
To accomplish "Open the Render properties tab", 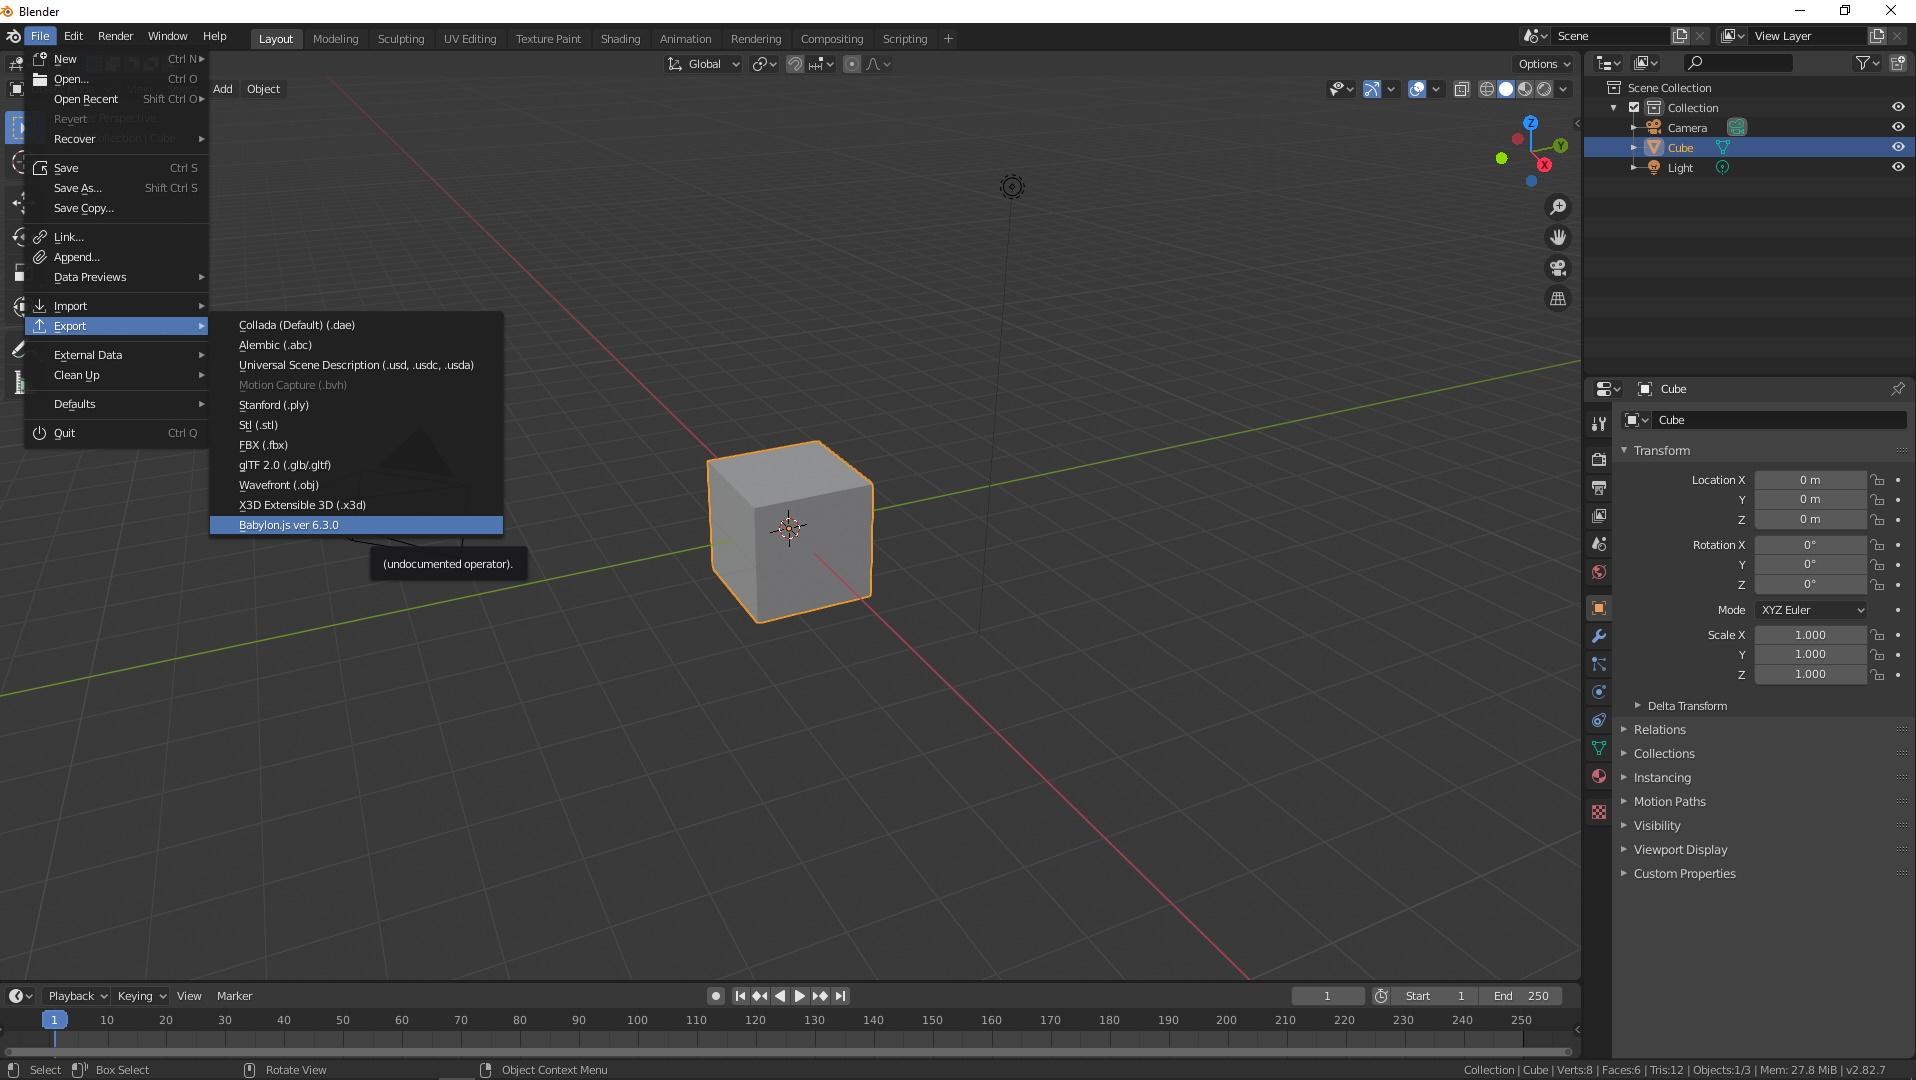I will click(1599, 459).
